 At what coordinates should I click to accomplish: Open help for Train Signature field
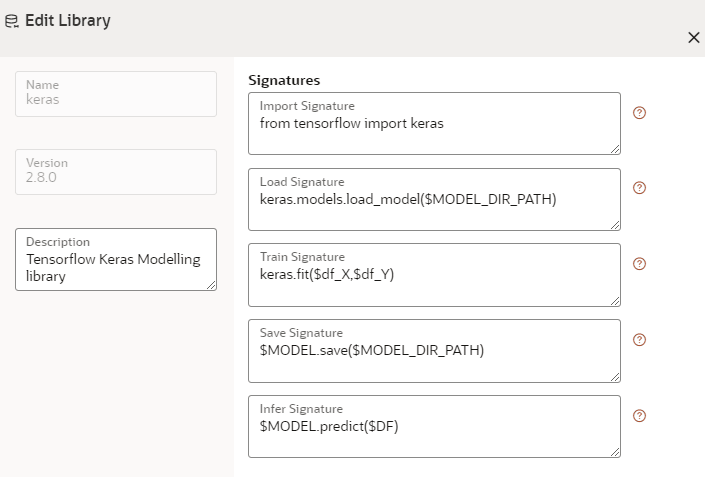pos(640,264)
